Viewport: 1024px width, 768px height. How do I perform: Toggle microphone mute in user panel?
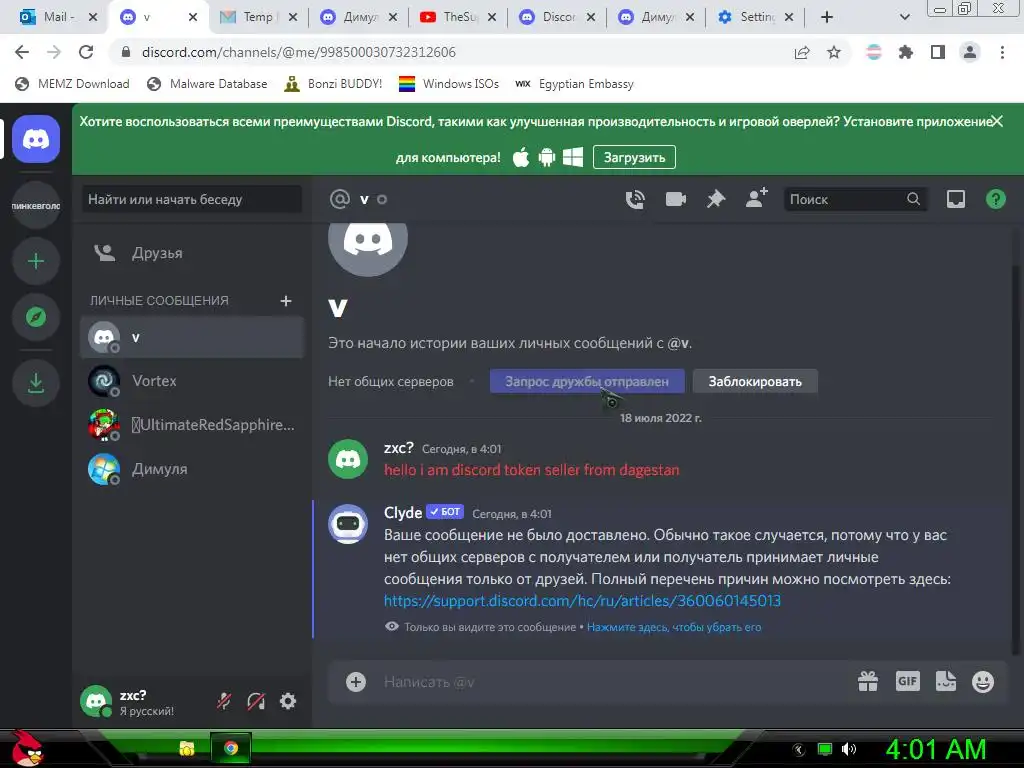coord(224,701)
